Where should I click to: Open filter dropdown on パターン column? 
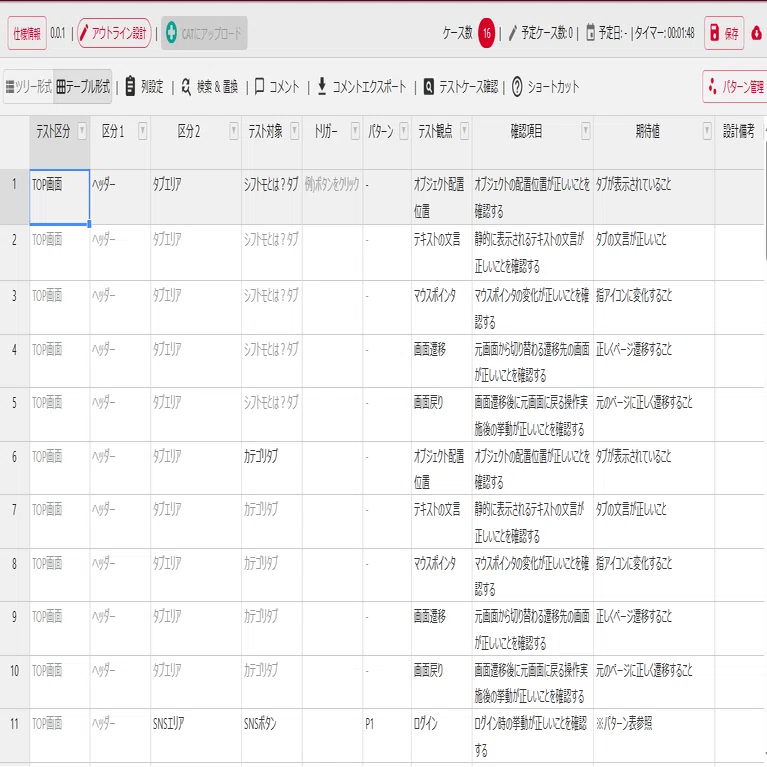pyautogui.click(x=404, y=131)
